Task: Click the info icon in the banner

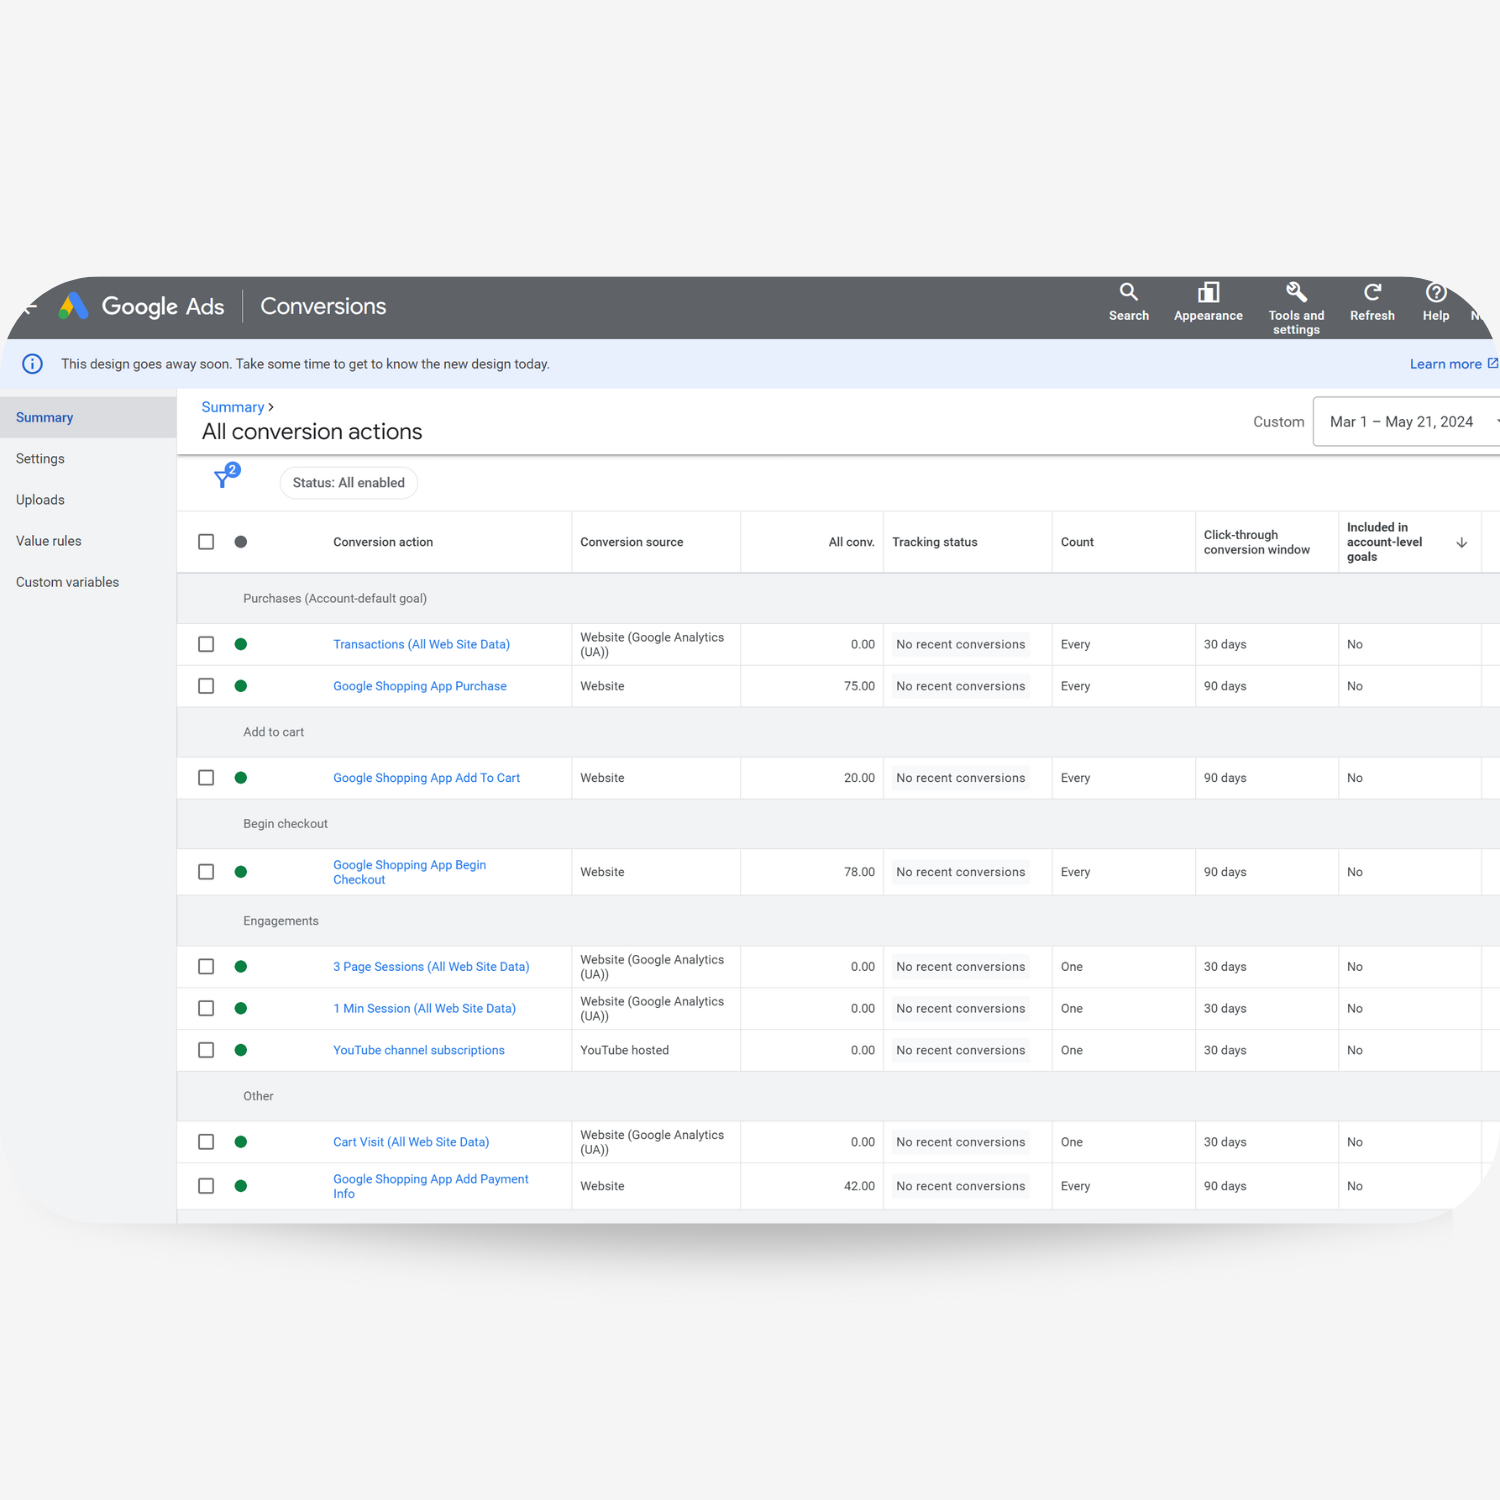Action: pos(32,364)
